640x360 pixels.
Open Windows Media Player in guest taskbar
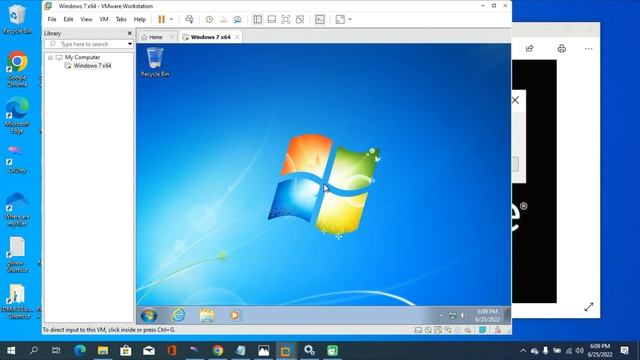tap(234, 315)
